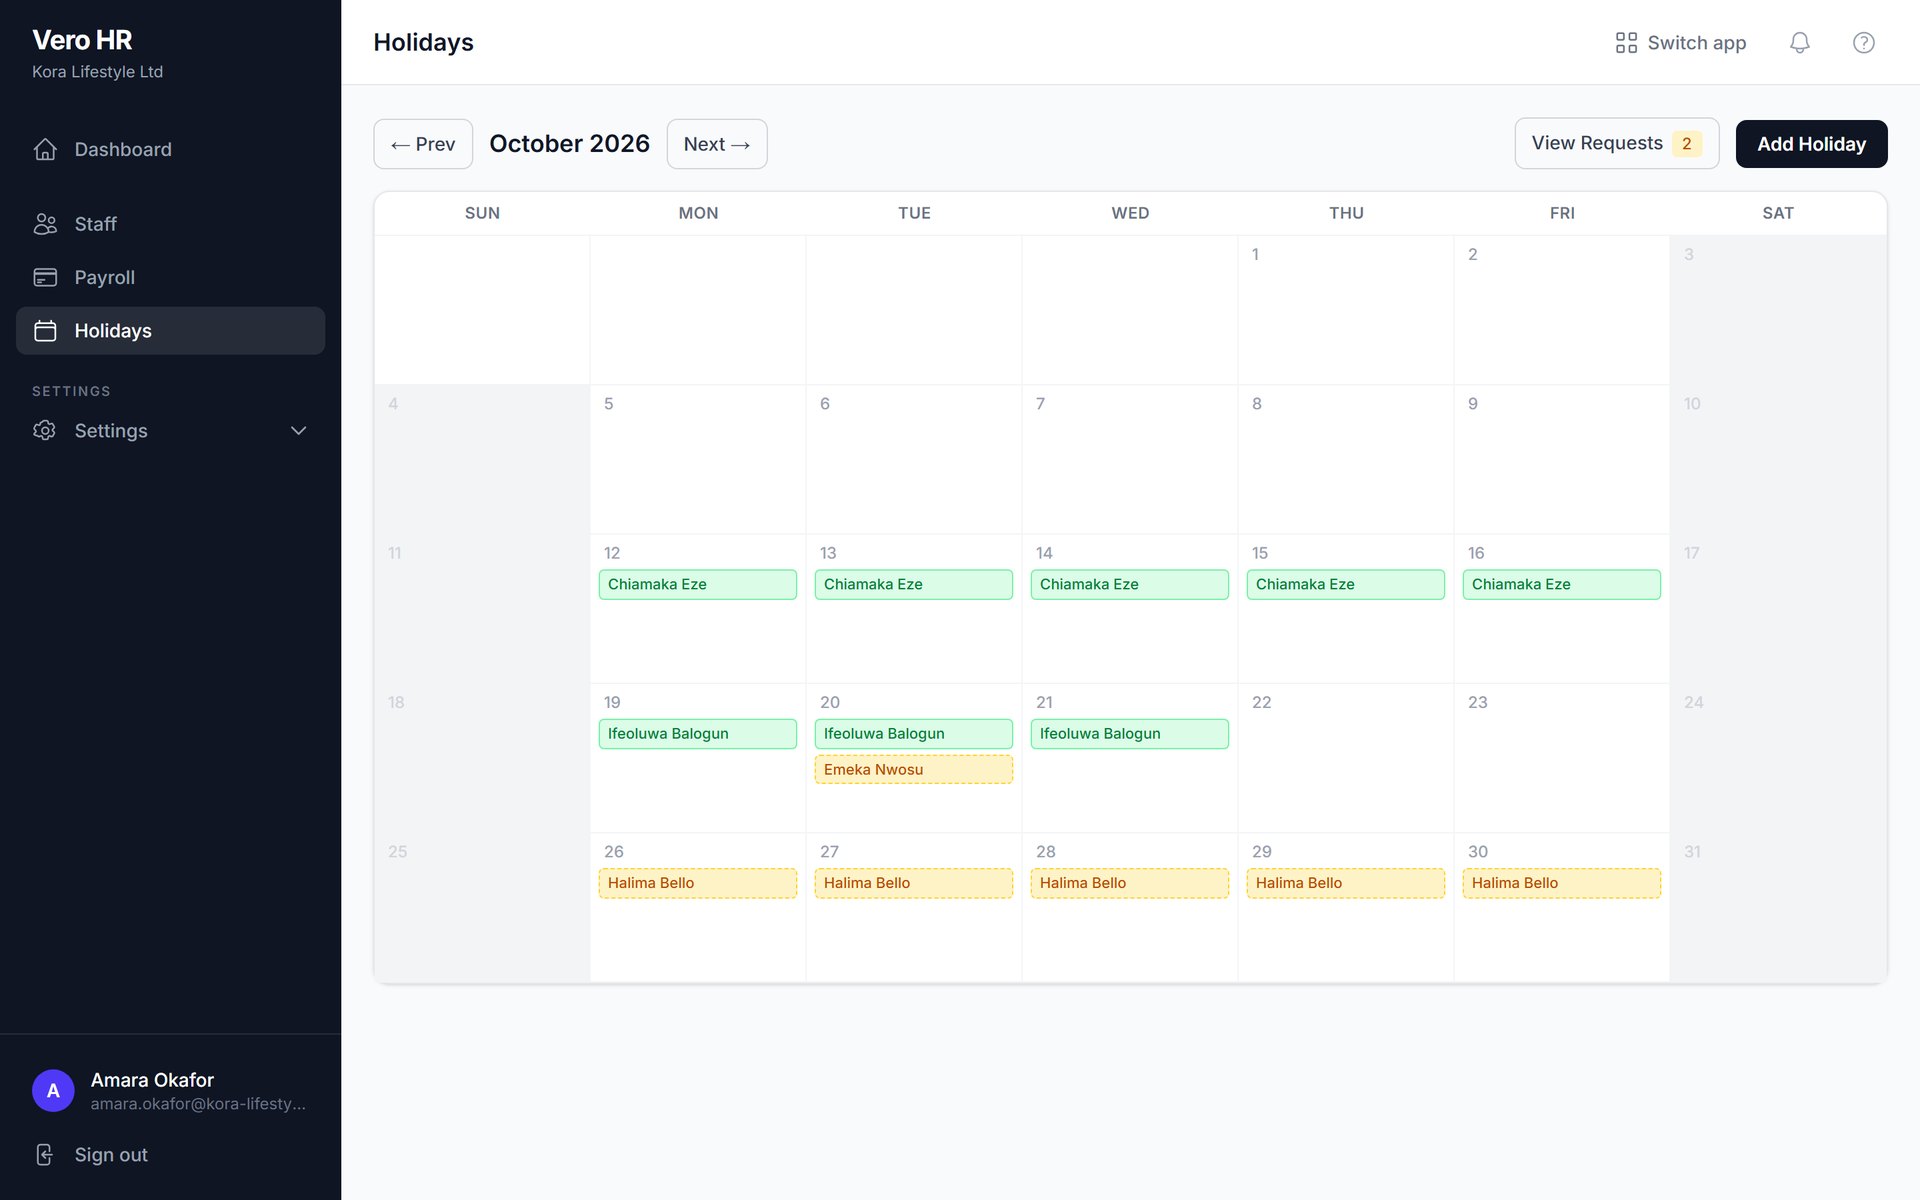This screenshot has width=1920, height=1200.
Task: Open Halima Bello request on October 28
Action: (x=1130, y=883)
